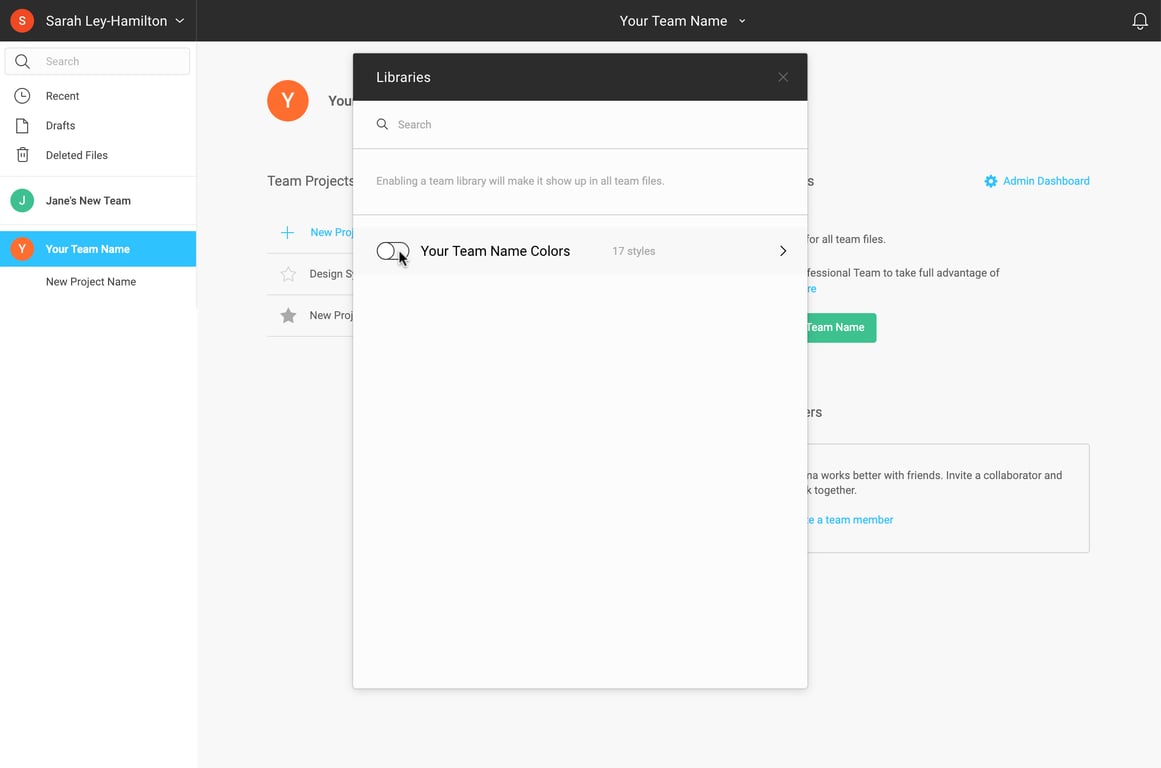Click the outlined star next to Design
This screenshot has width=1161, height=768.
288,274
